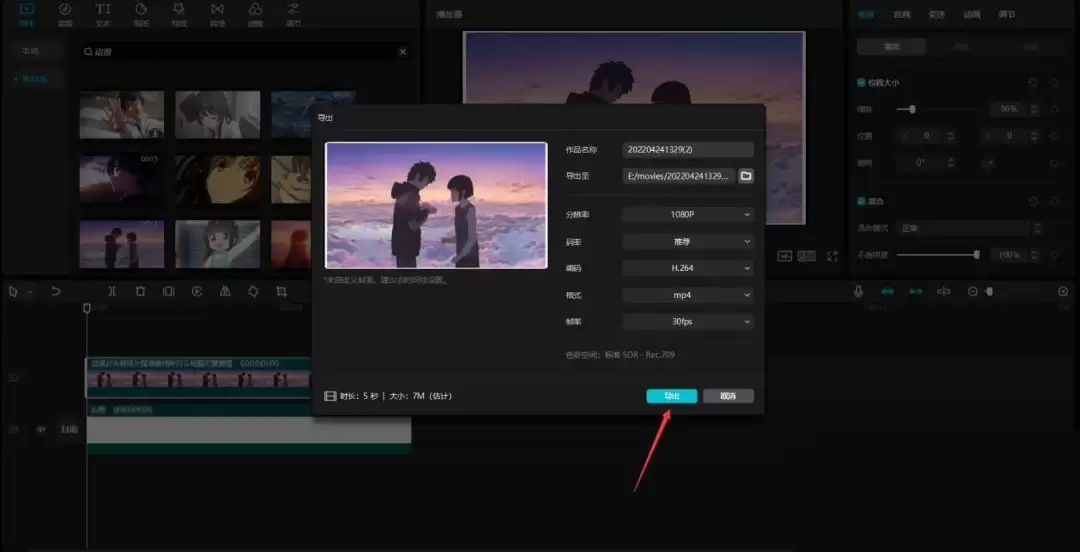Click the timeline zoom slider handle

tap(990, 292)
